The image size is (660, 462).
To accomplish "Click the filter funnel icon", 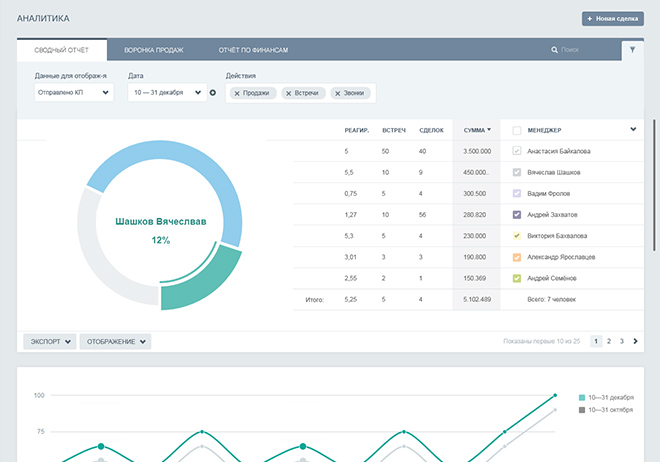I will [x=632, y=49].
